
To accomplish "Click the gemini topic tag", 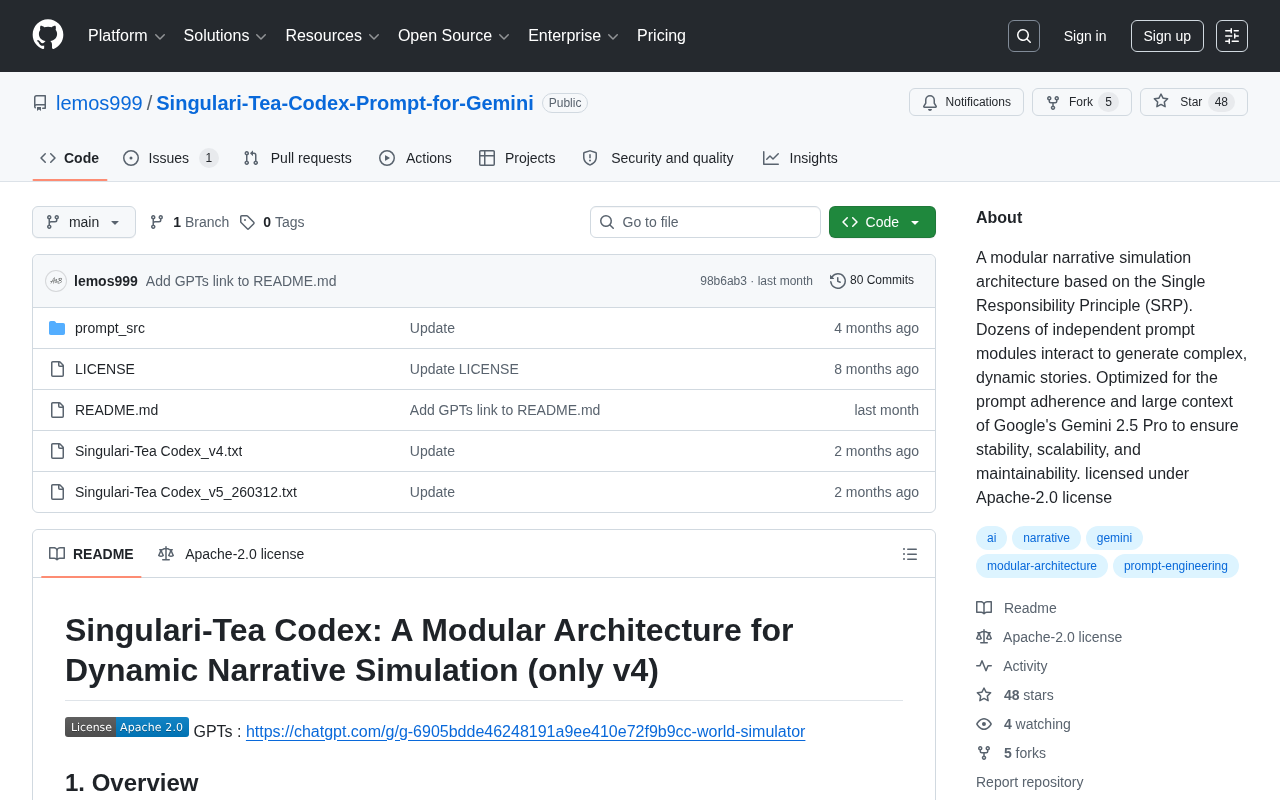I will pos(1114,538).
